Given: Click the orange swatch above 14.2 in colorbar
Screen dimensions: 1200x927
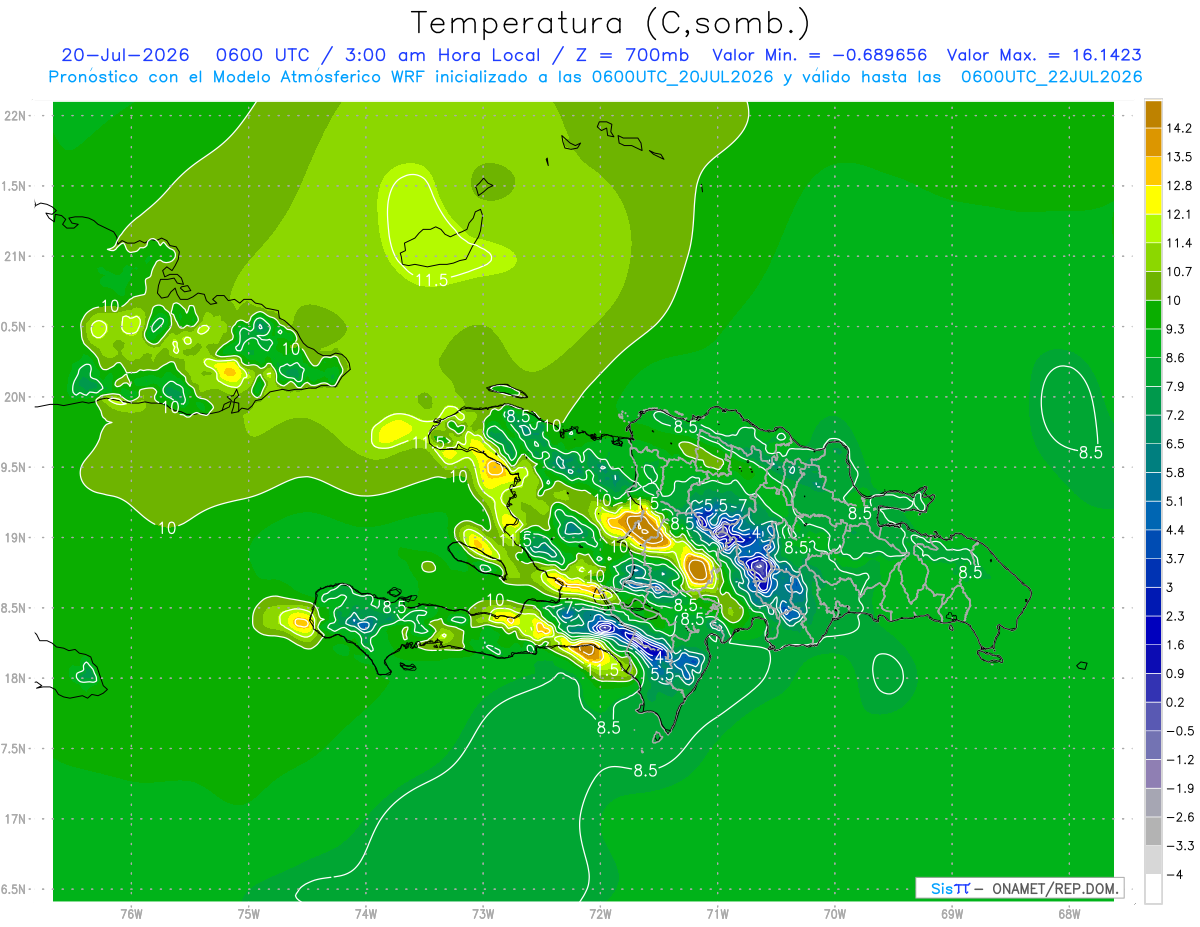Looking at the screenshot, I should pos(1153,114).
